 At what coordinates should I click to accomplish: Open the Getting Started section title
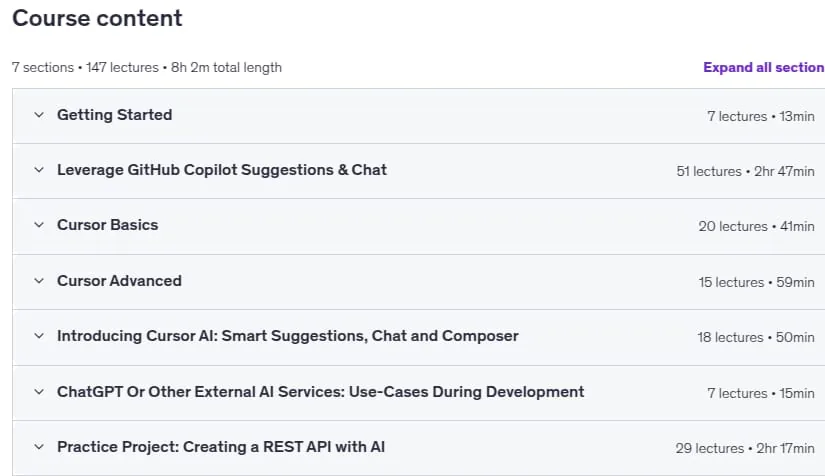coord(115,115)
